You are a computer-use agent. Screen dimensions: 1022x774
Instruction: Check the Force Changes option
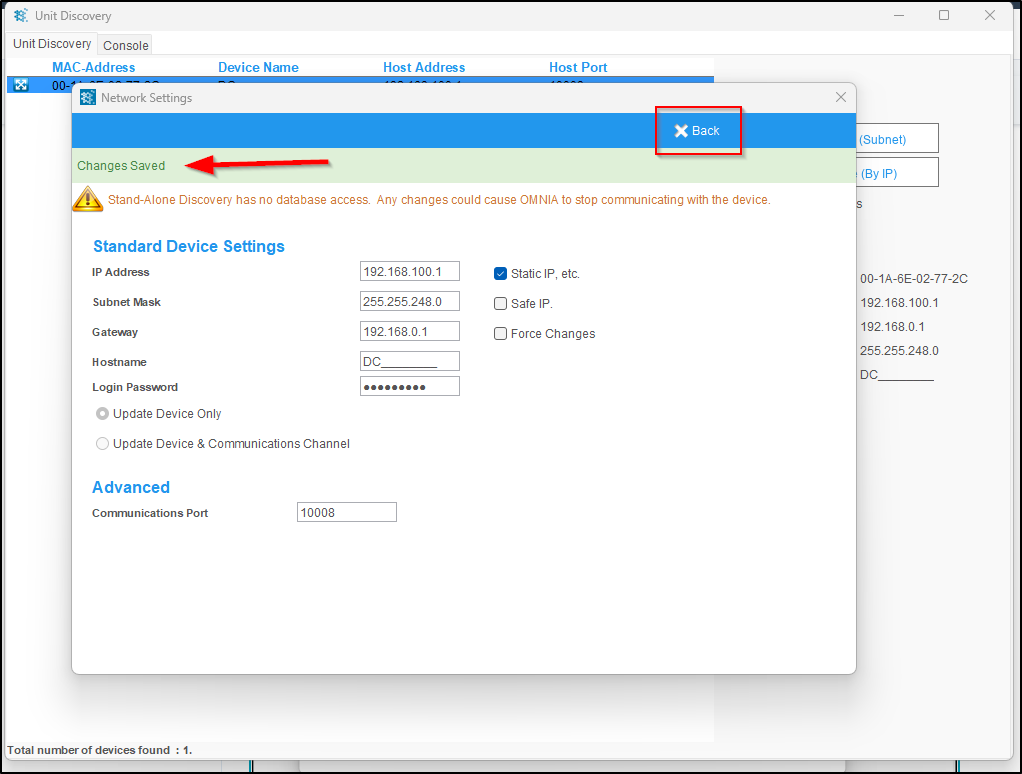point(501,334)
